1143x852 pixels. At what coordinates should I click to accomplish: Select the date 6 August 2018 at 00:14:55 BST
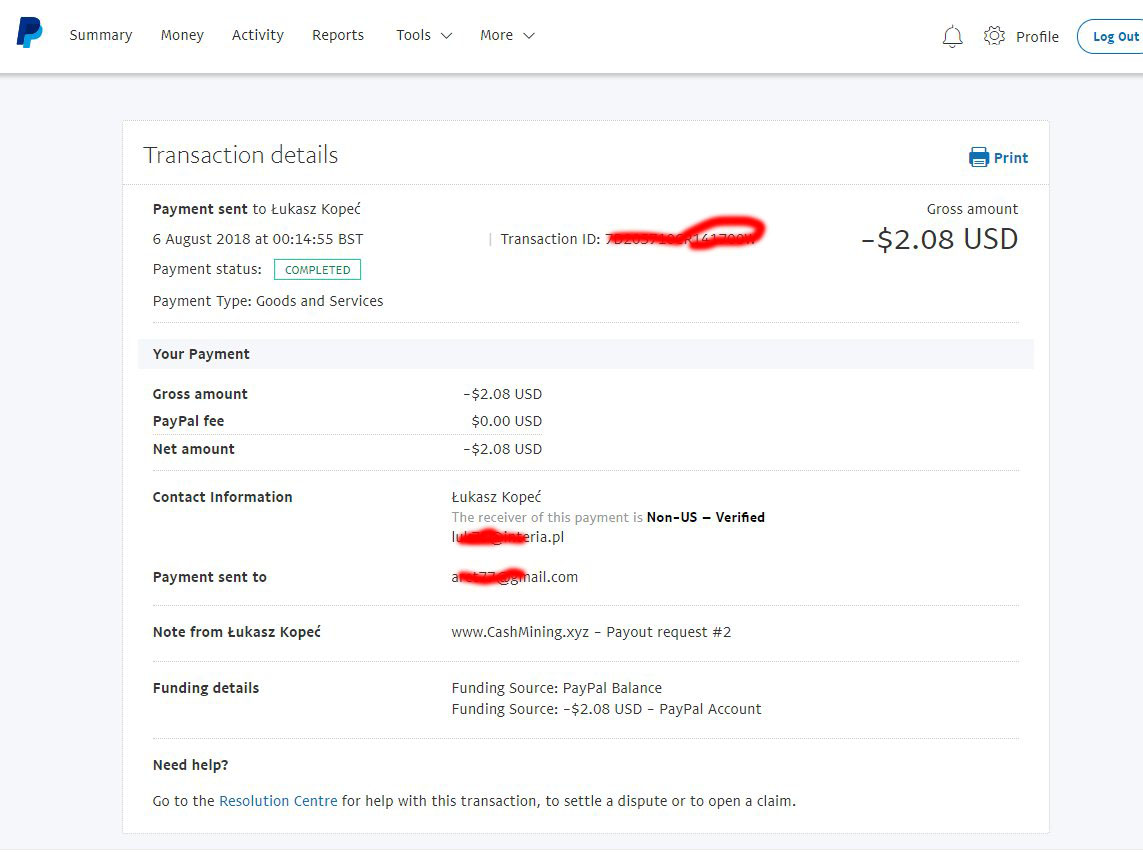[257, 239]
